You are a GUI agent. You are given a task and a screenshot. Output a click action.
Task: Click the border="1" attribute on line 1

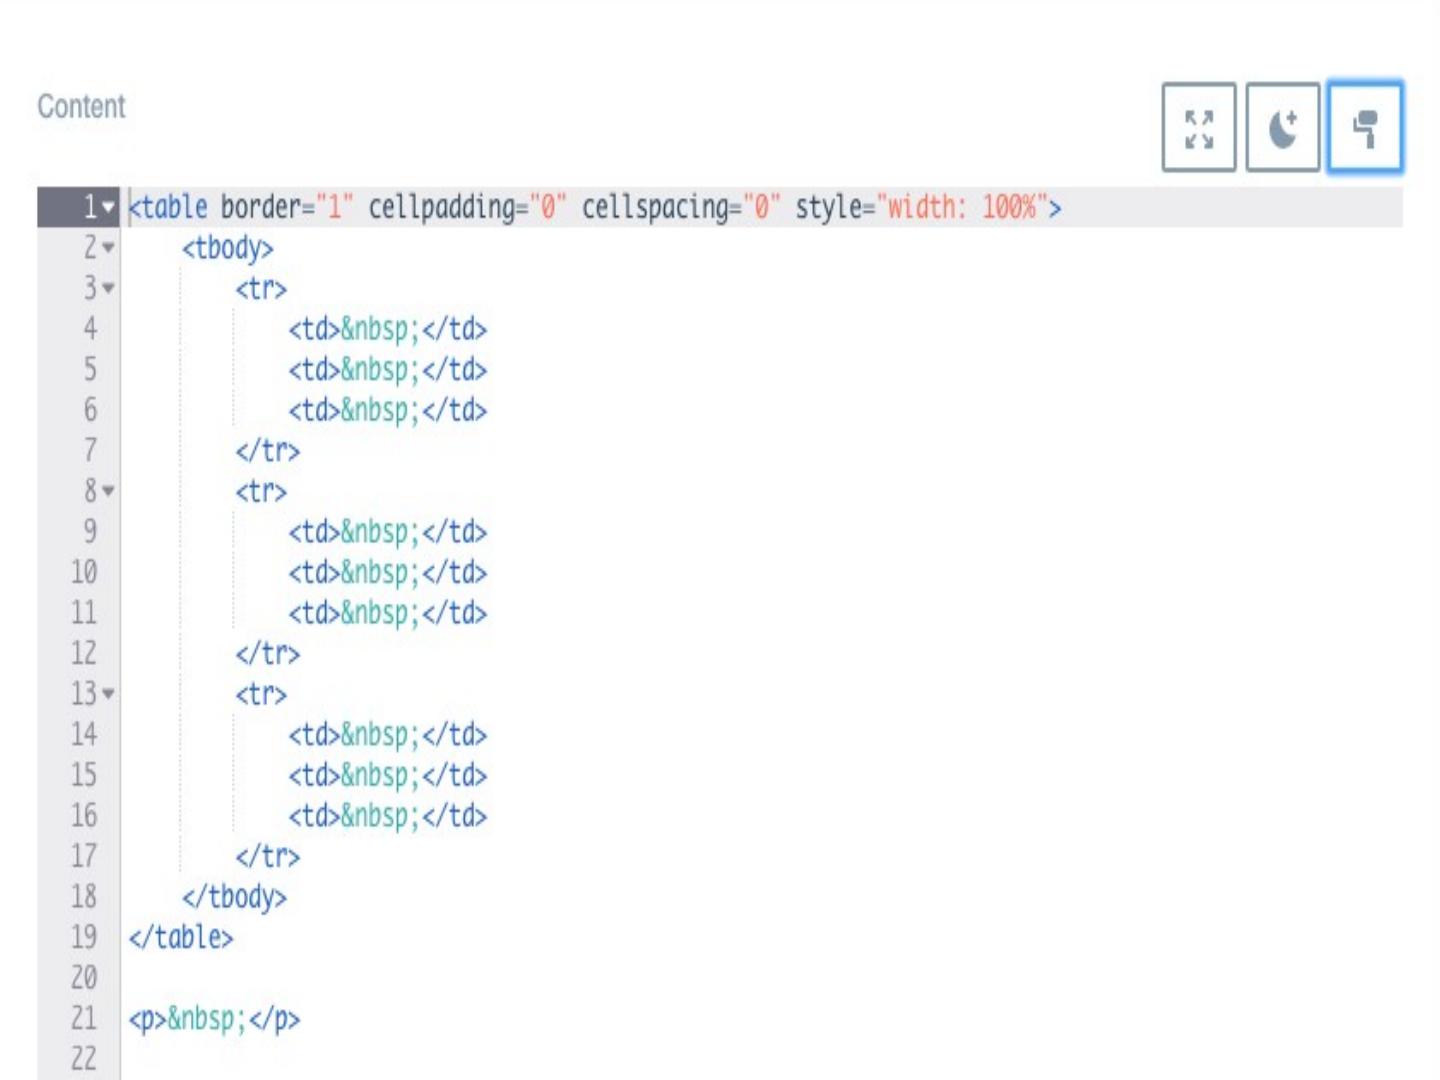287,207
